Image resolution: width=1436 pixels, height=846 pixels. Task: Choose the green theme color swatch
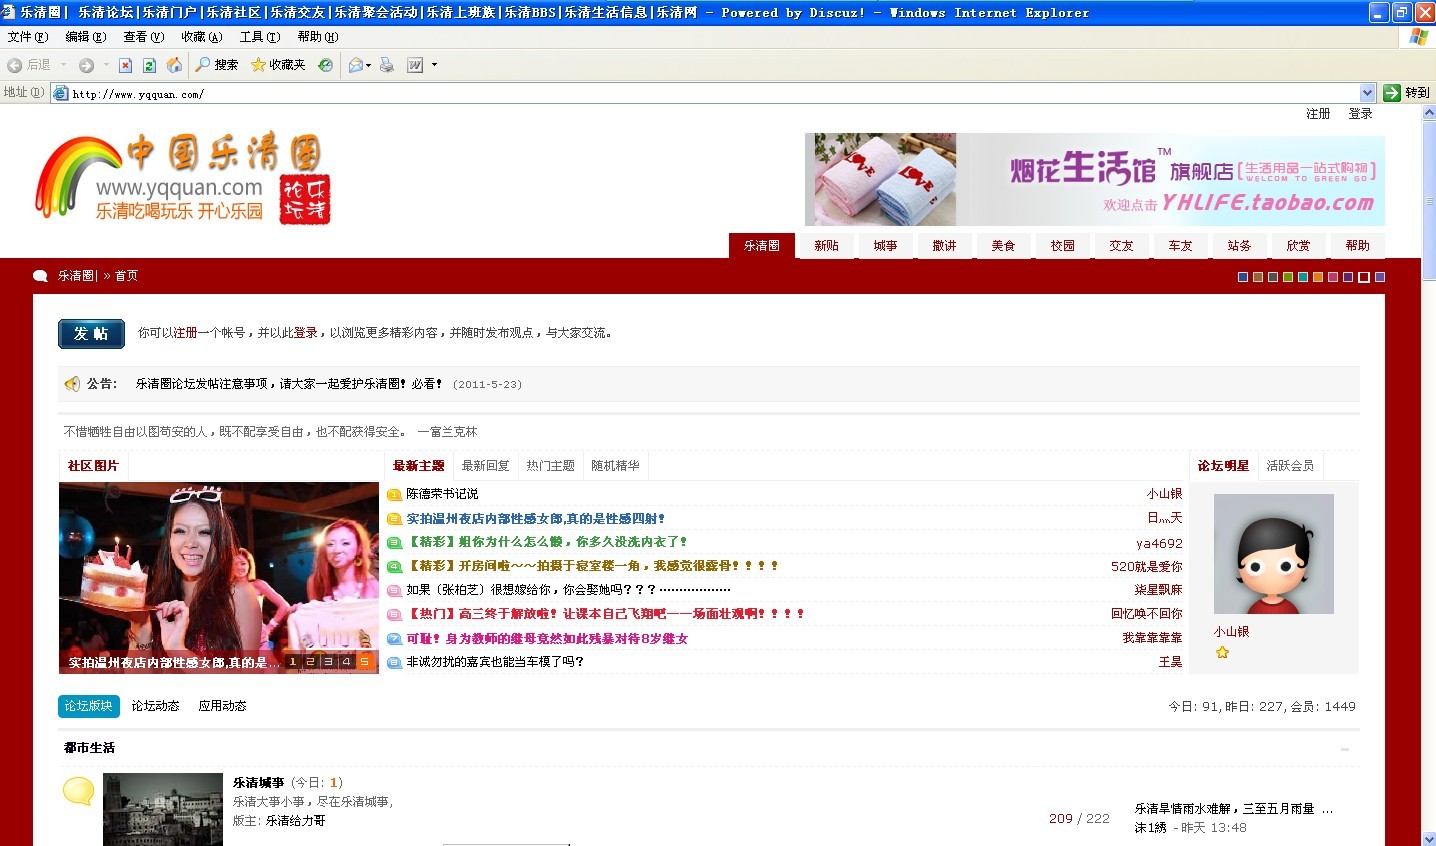(x=1288, y=277)
